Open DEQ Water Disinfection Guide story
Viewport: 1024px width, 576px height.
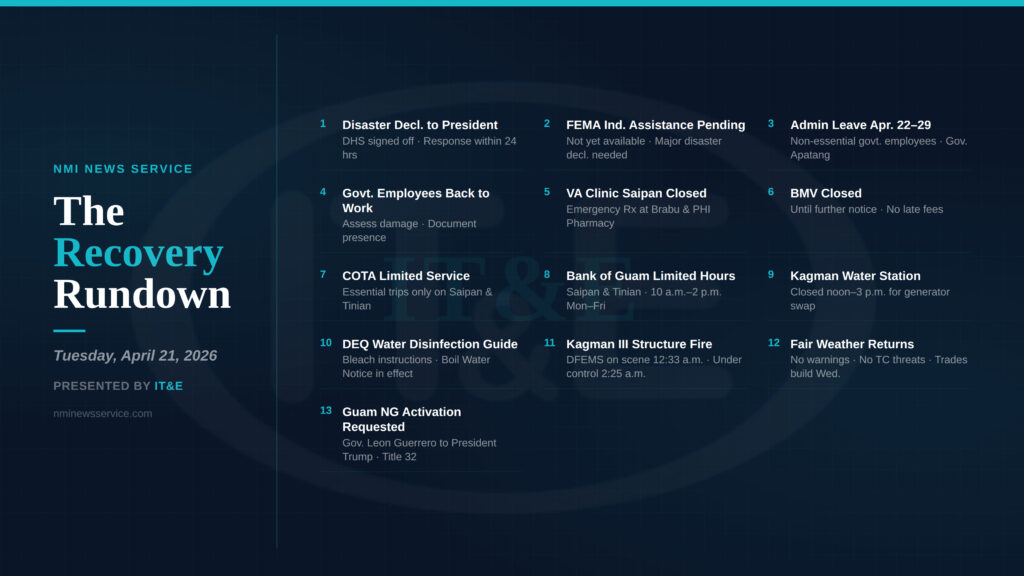click(x=429, y=344)
